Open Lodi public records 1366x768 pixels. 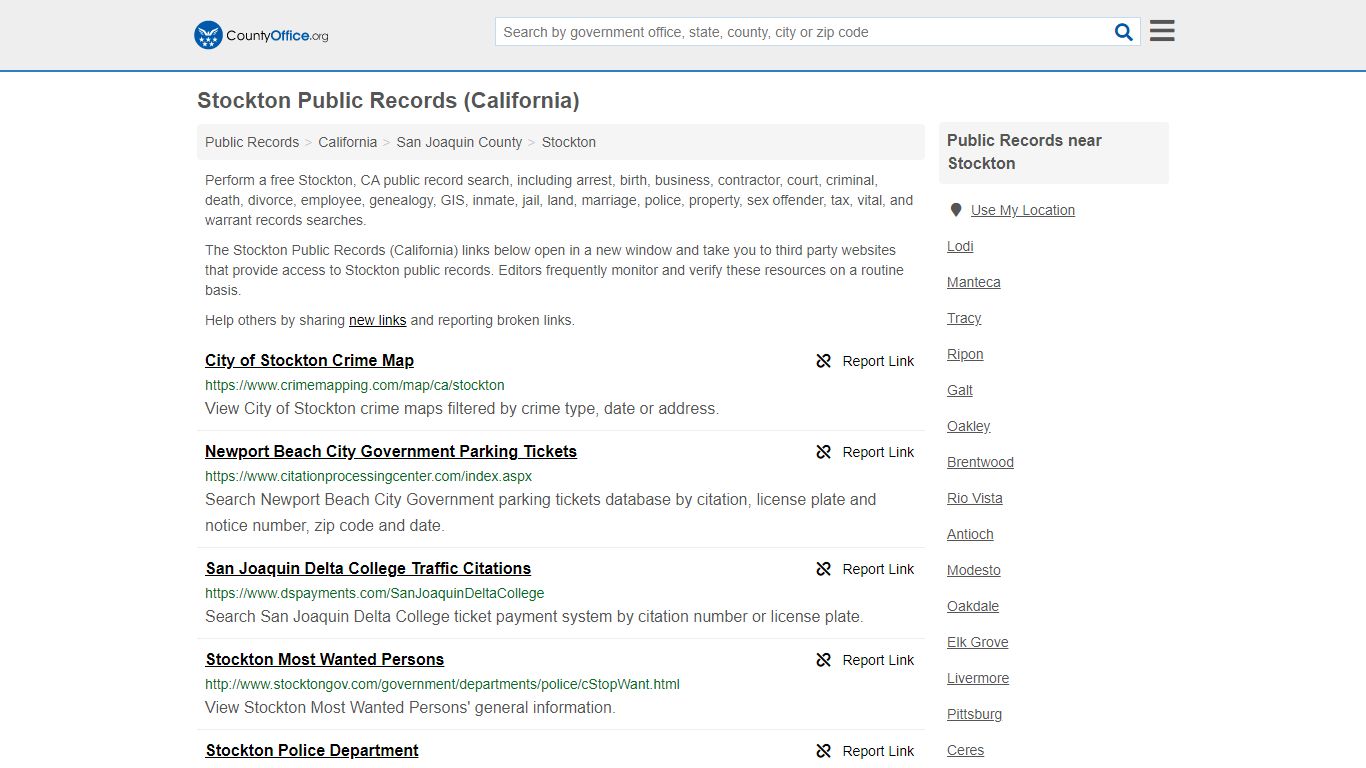[x=960, y=246]
